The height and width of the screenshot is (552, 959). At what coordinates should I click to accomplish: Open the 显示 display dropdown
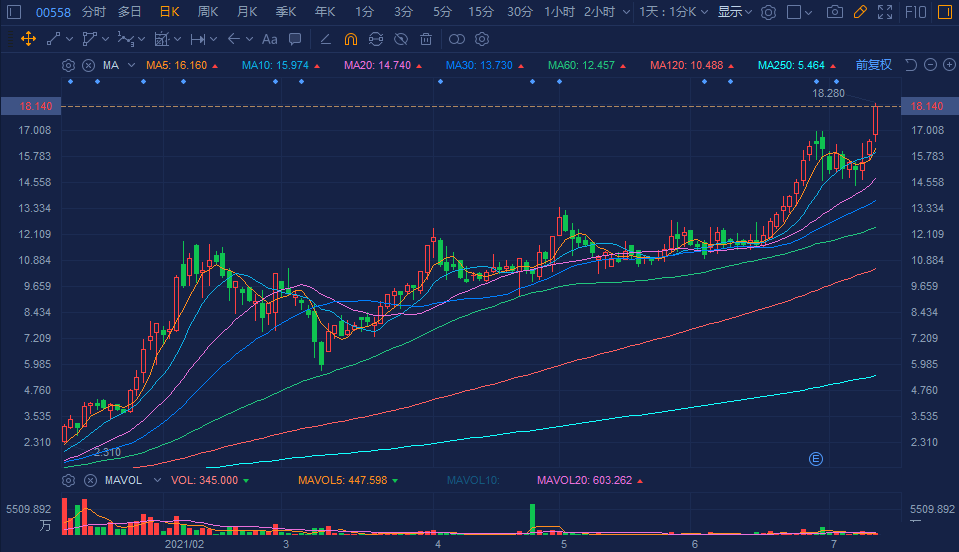pos(735,12)
